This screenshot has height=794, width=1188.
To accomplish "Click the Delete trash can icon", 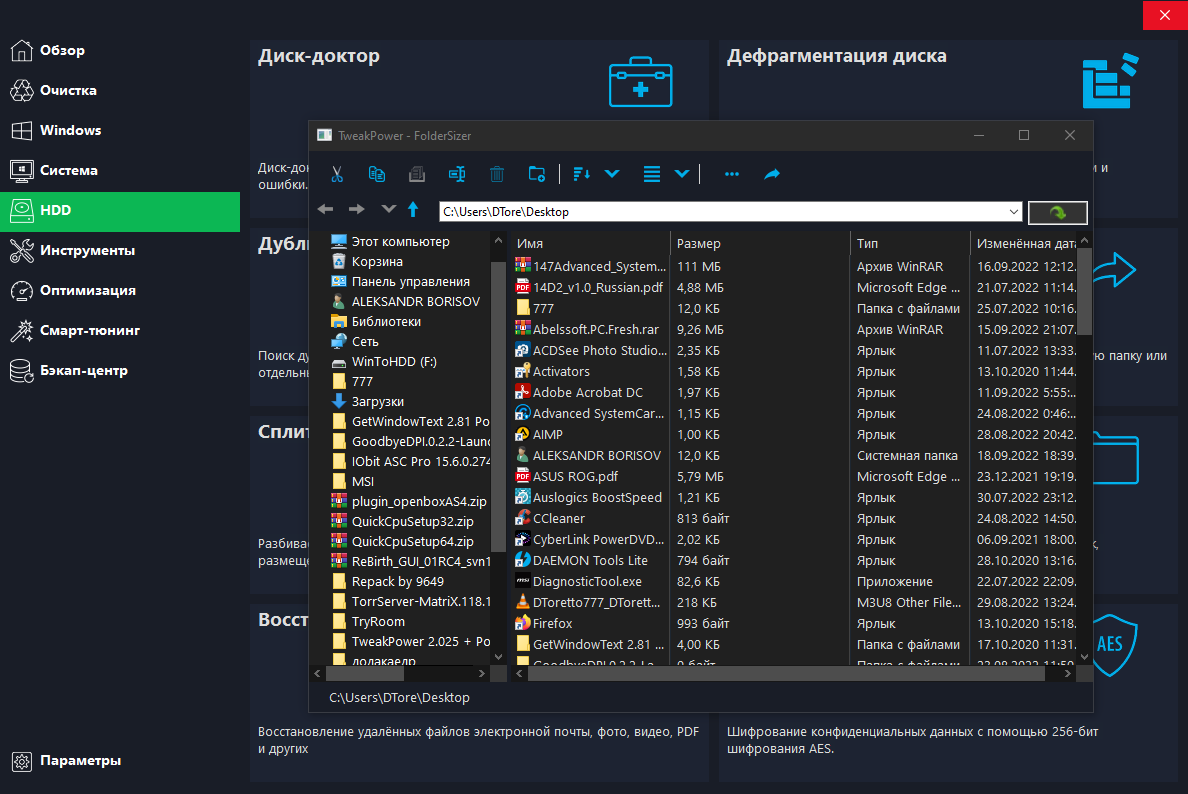I will 497,174.
